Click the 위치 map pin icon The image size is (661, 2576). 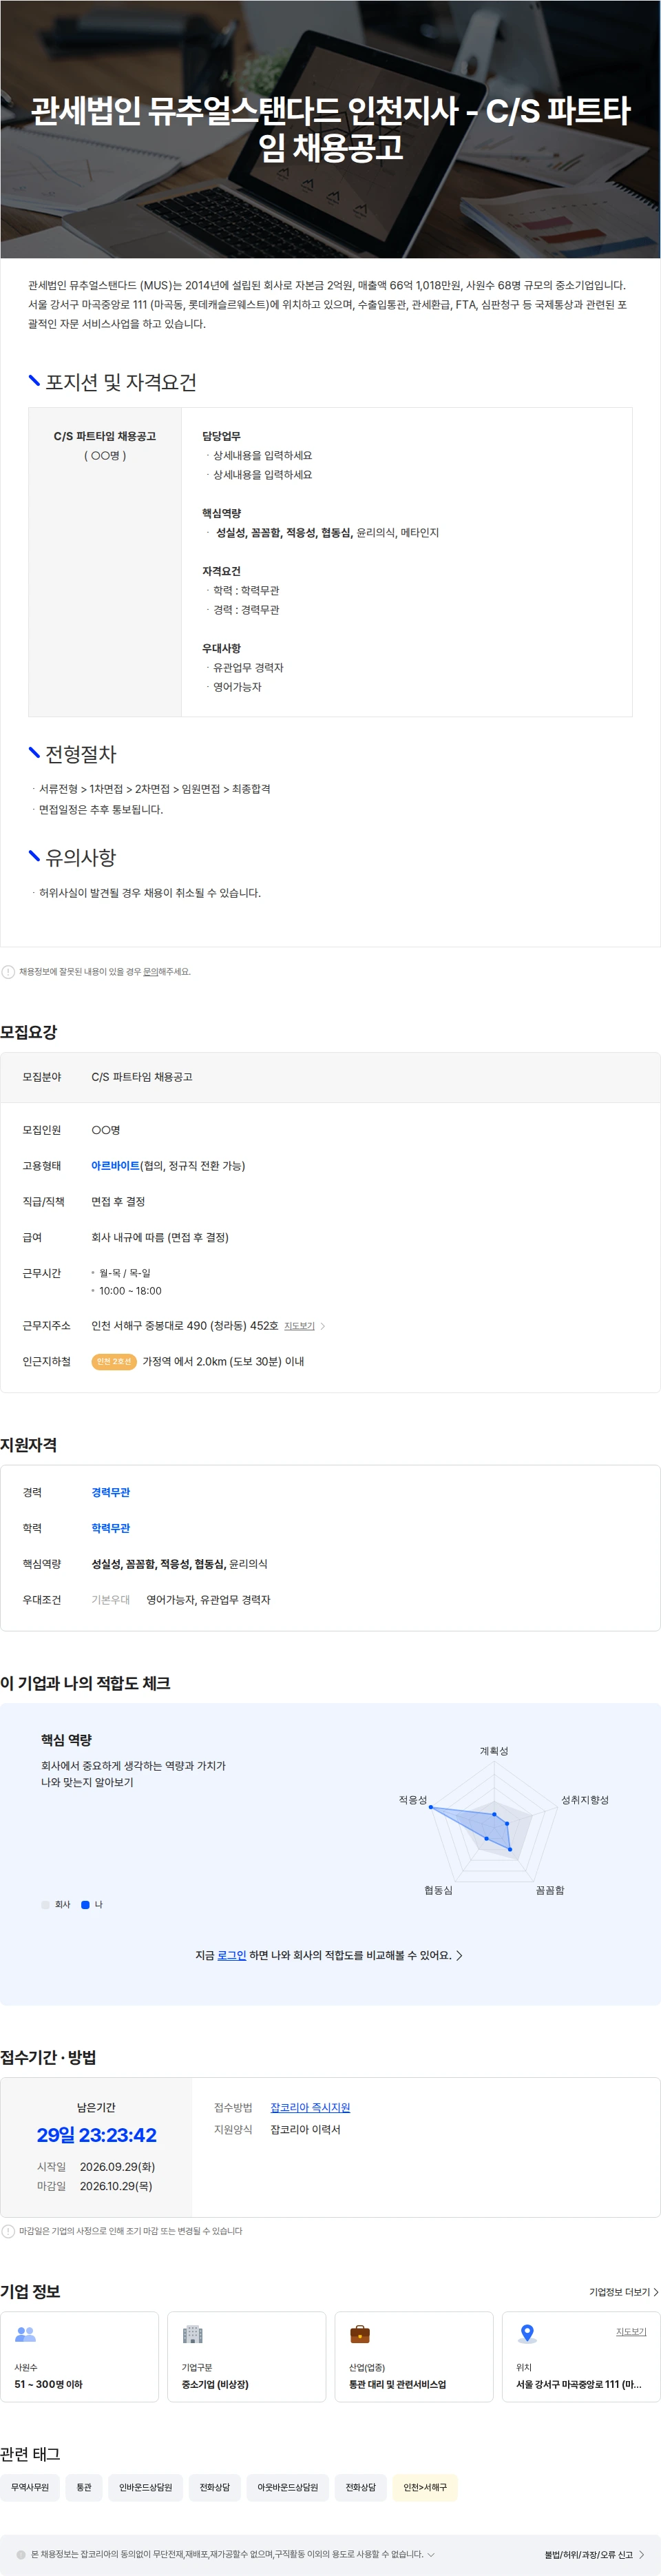pos(527,2334)
